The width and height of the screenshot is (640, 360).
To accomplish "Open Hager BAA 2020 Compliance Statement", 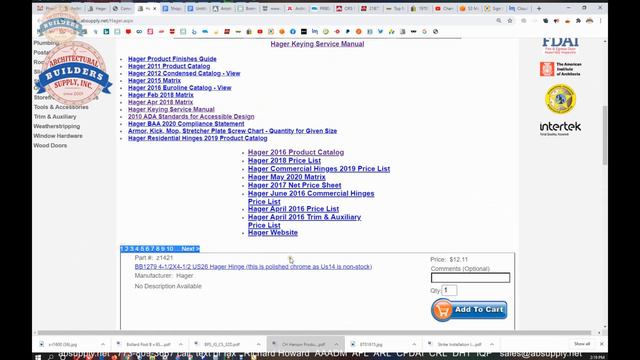I will click(186, 124).
